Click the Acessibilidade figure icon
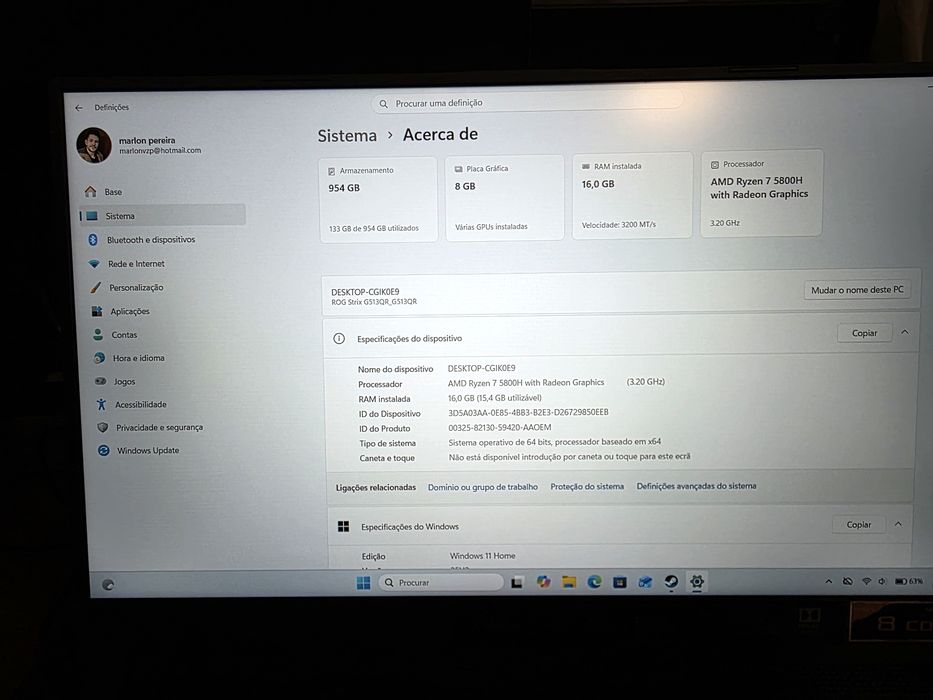This screenshot has height=700, width=933. (x=102, y=404)
